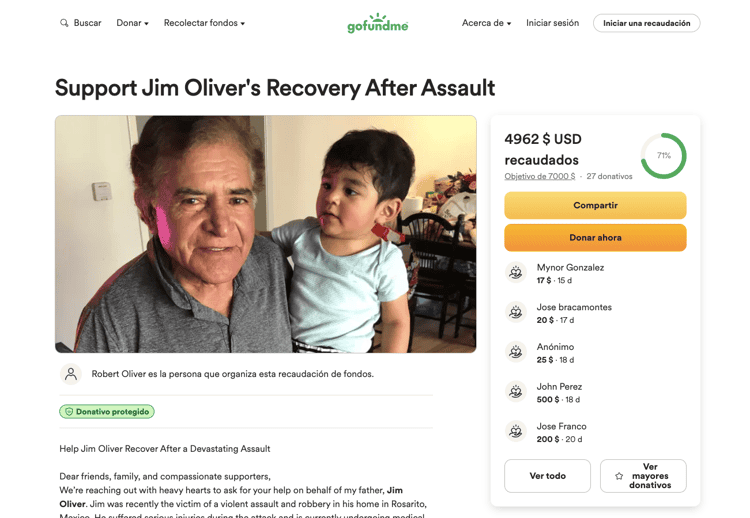
Task: Click Jose bracamontes's donor icon
Action: click(516, 313)
